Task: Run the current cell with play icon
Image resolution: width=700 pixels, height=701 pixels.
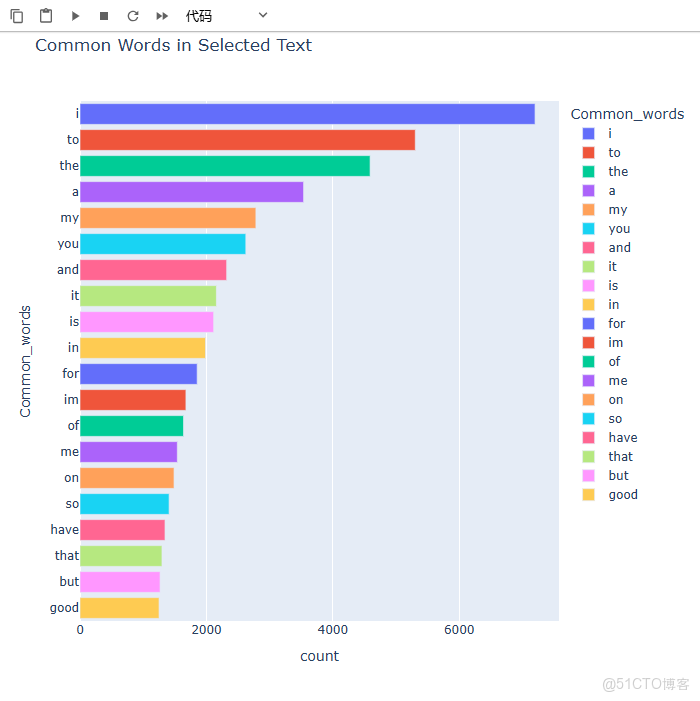Action: [75, 16]
